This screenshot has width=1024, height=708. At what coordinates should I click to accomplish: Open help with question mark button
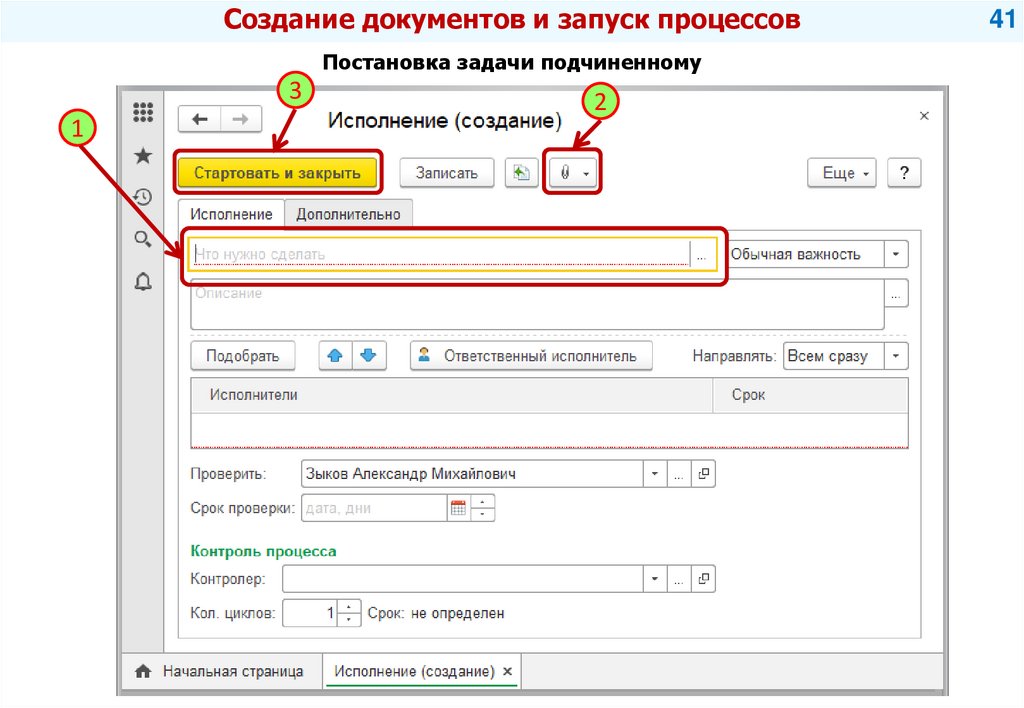(904, 173)
